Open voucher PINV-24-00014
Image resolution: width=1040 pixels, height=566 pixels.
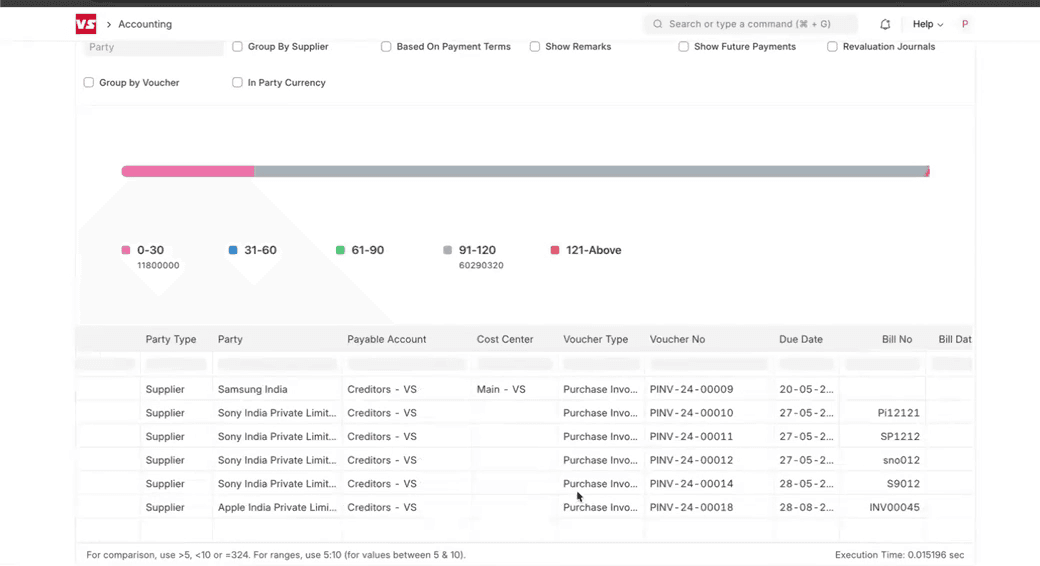pyautogui.click(x=691, y=484)
